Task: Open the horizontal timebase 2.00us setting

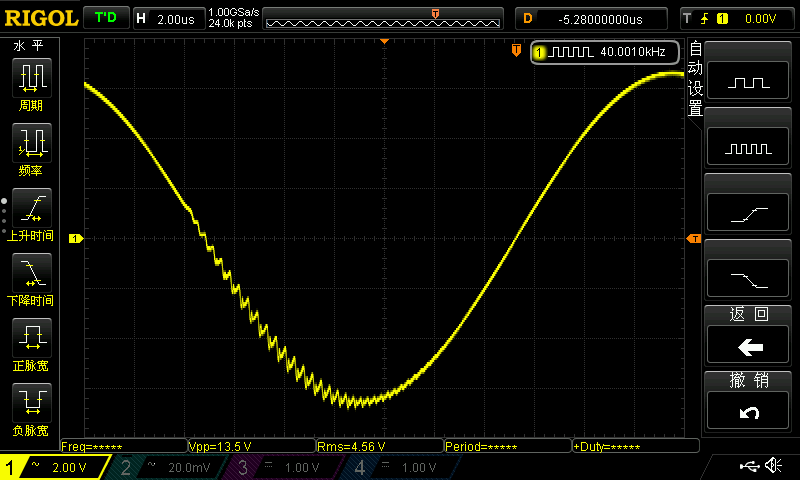Action: coord(169,19)
